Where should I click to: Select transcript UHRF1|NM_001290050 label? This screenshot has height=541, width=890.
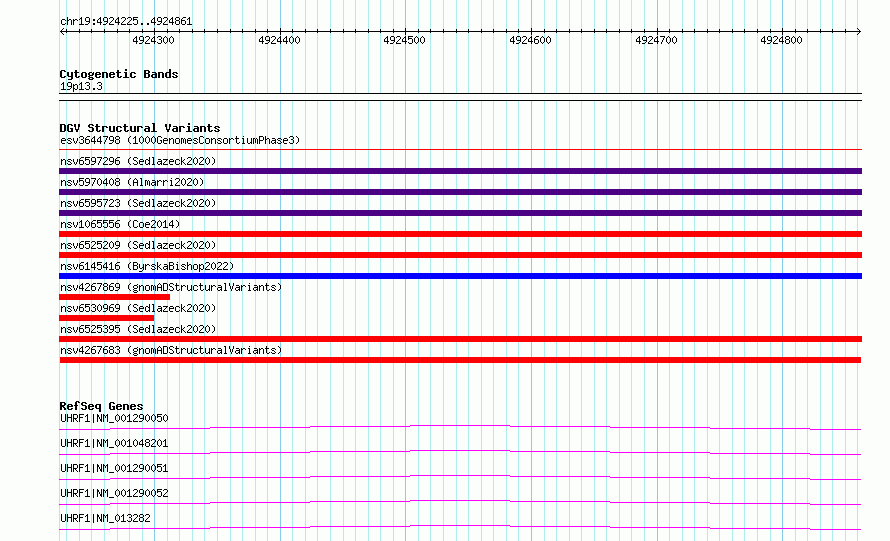point(114,418)
